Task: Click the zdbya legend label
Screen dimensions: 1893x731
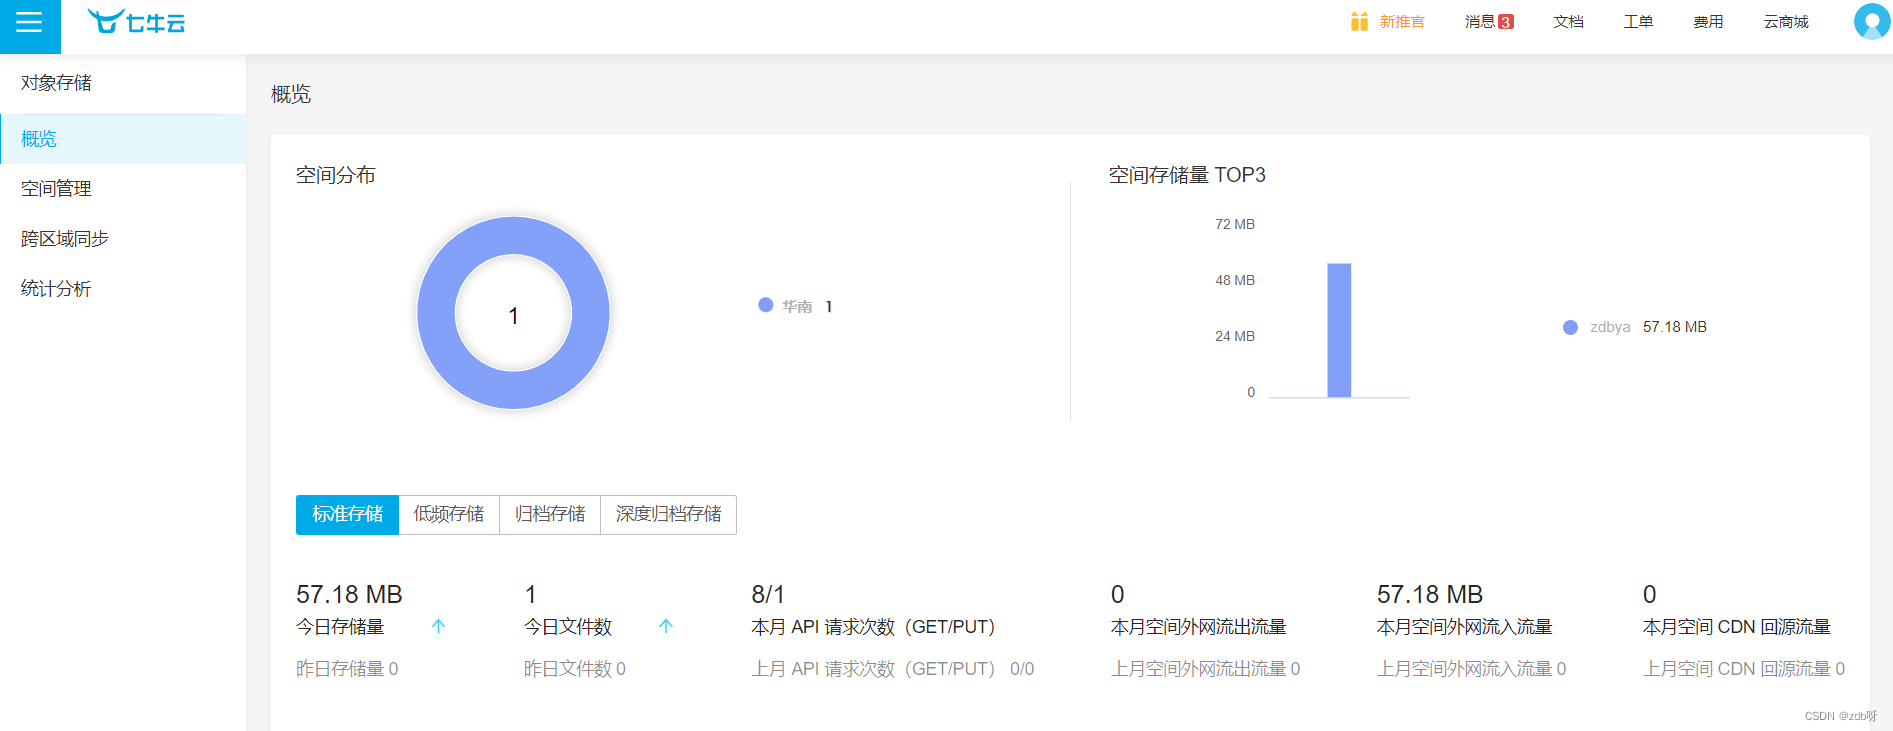Action: click(1610, 327)
